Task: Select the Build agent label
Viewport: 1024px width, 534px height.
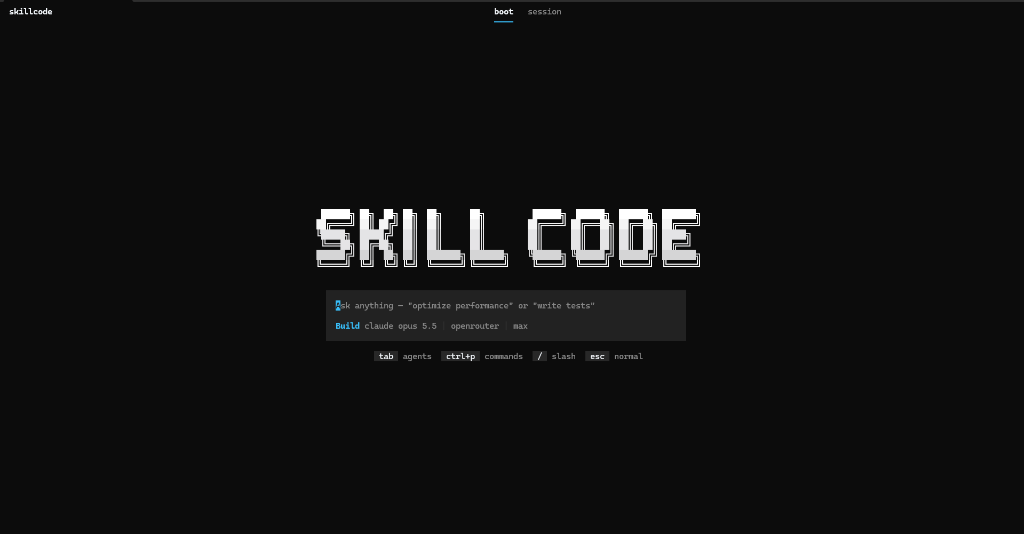Action: point(347,326)
